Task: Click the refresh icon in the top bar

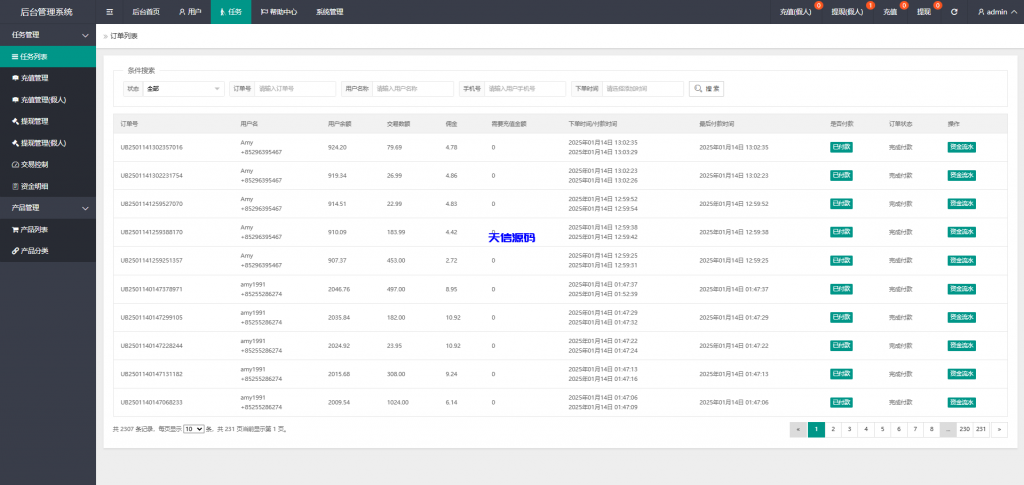Action: (954, 12)
